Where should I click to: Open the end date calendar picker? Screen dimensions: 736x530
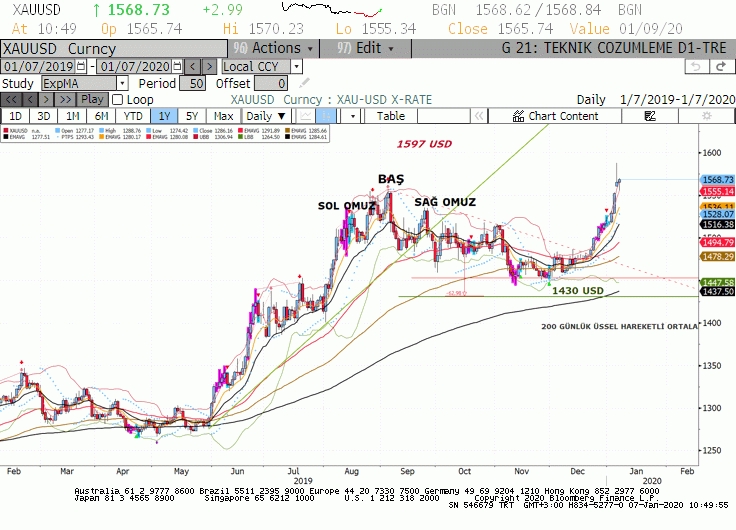point(177,66)
